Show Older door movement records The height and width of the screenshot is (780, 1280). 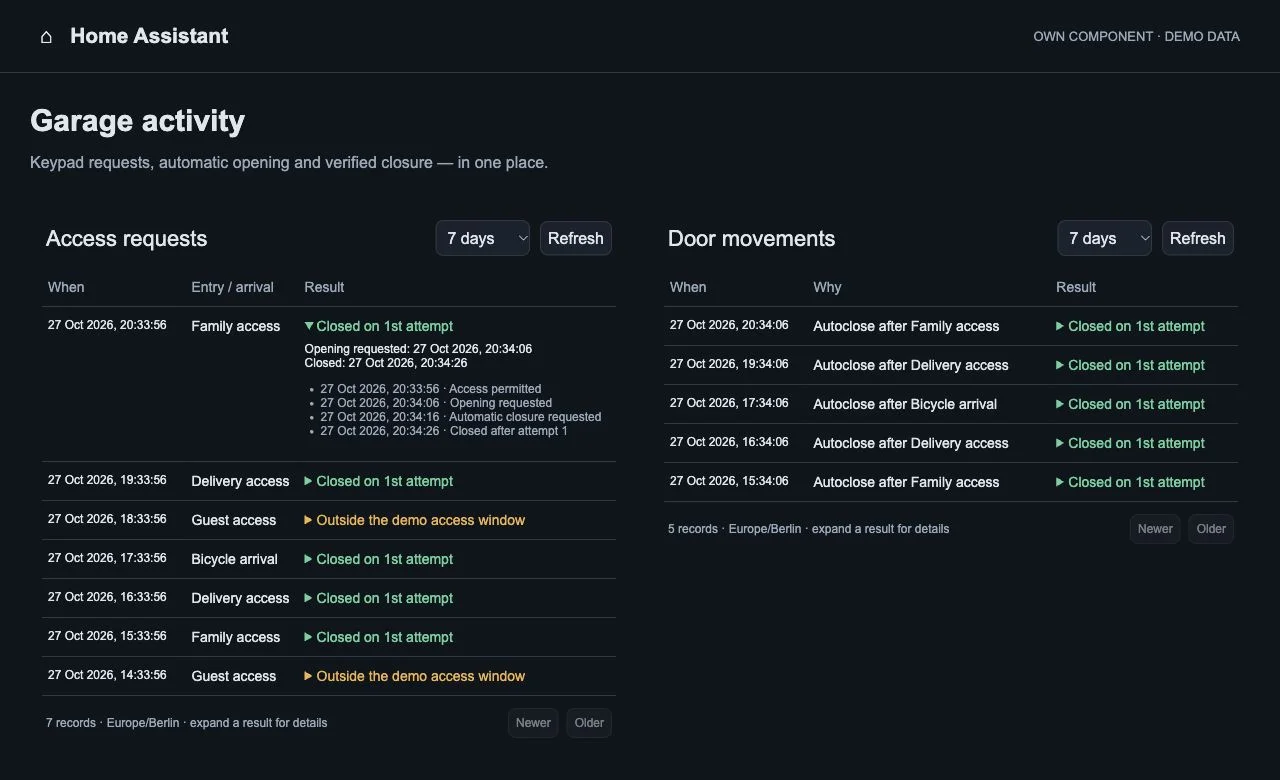(1211, 529)
